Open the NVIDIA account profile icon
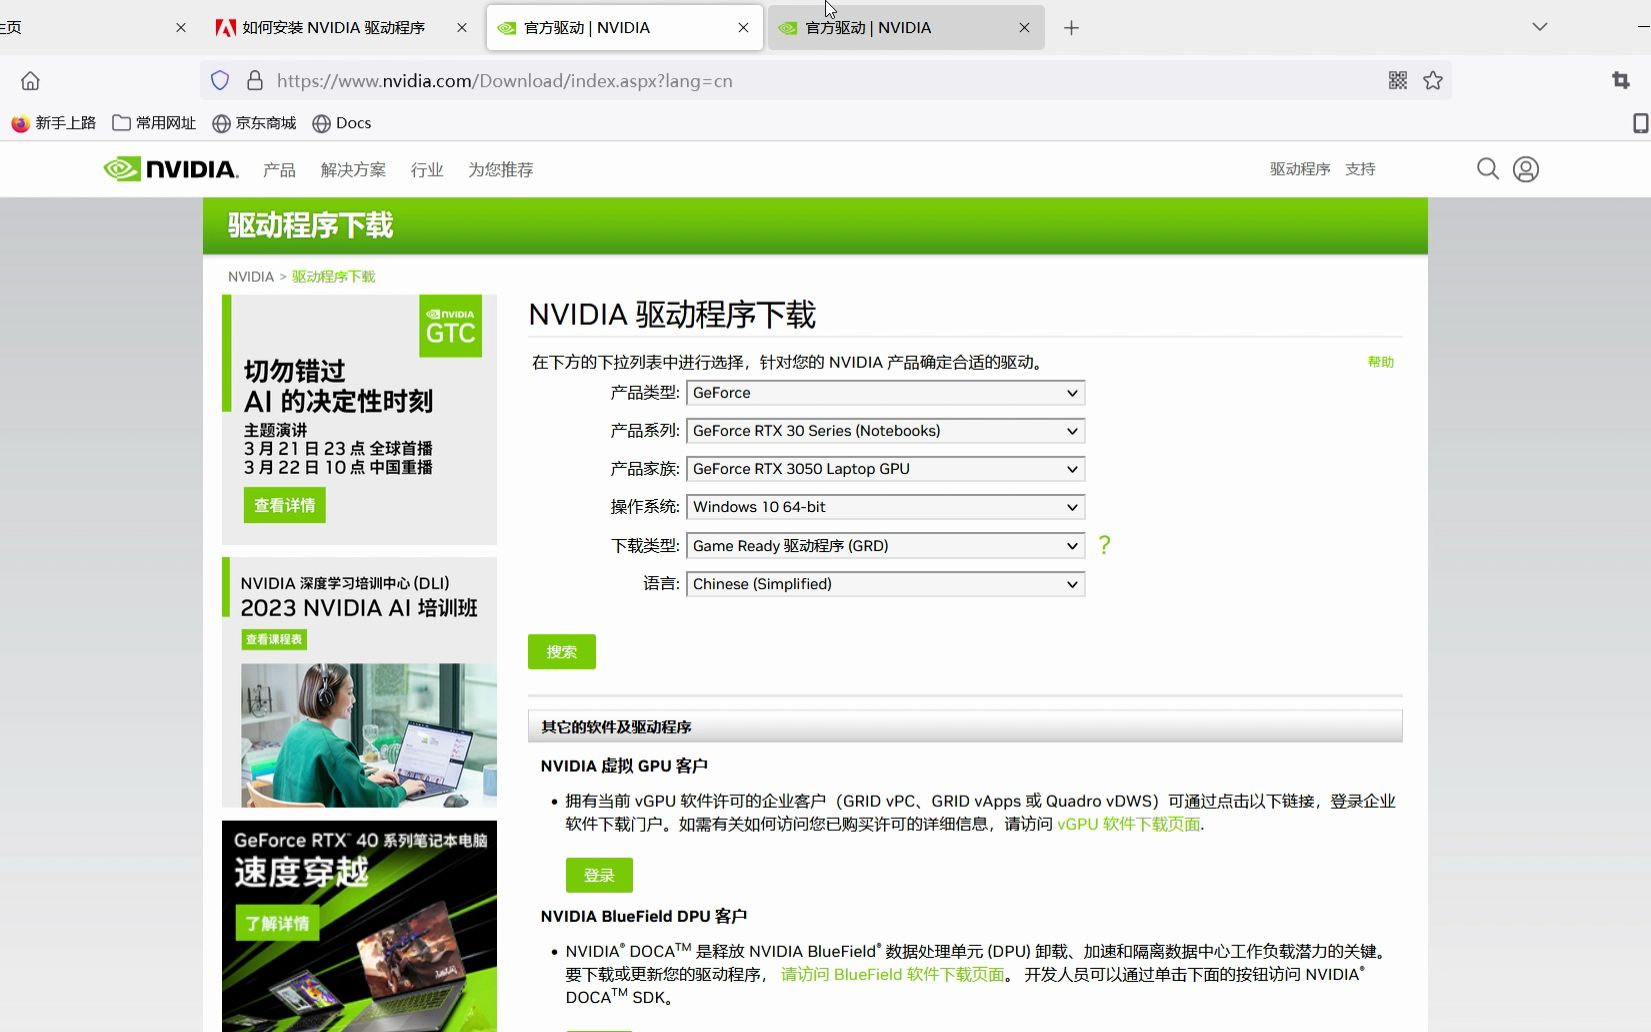This screenshot has height=1032, width=1651. pyautogui.click(x=1526, y=169)
